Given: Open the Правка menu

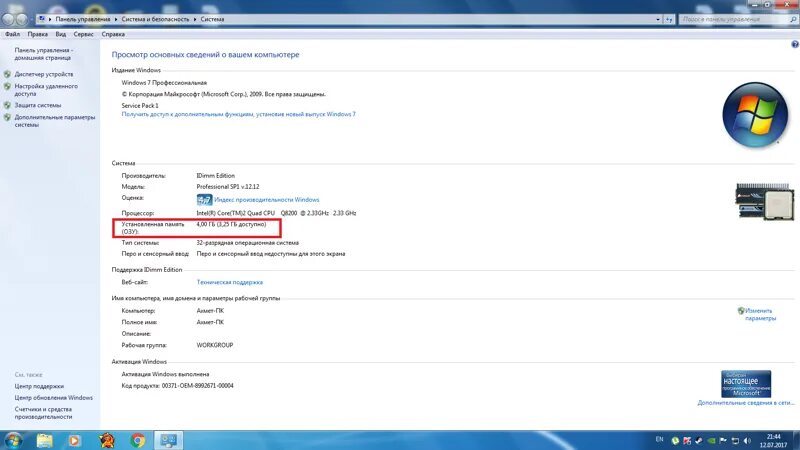Looking at the screenshot, I should 38,34.
